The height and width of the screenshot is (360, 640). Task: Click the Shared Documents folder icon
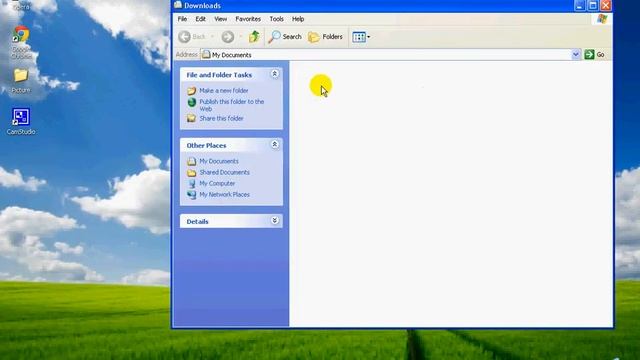click(x=191, y=173)
